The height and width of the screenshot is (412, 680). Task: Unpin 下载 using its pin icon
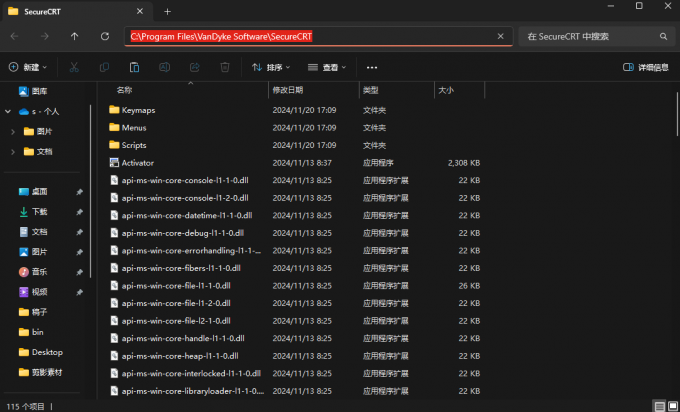pos(79,212)
